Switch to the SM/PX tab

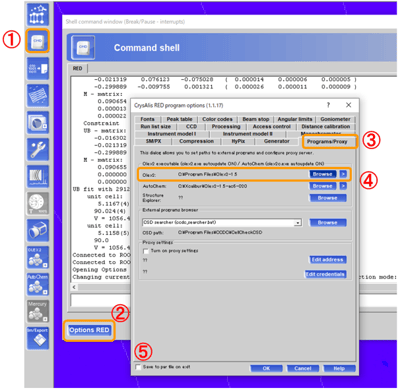click(x=153, y=141)
